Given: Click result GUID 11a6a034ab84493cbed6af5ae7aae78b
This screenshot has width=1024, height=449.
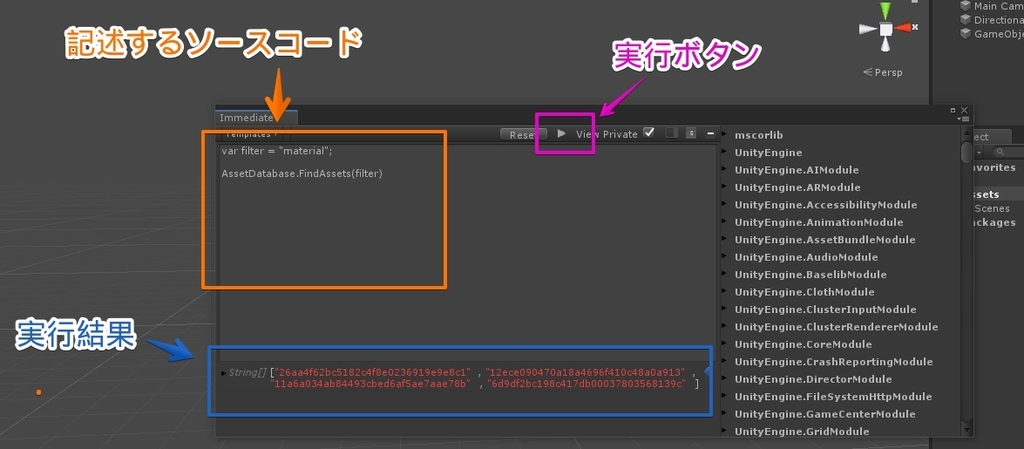Looking at the screenshot, I should point(371,384).
